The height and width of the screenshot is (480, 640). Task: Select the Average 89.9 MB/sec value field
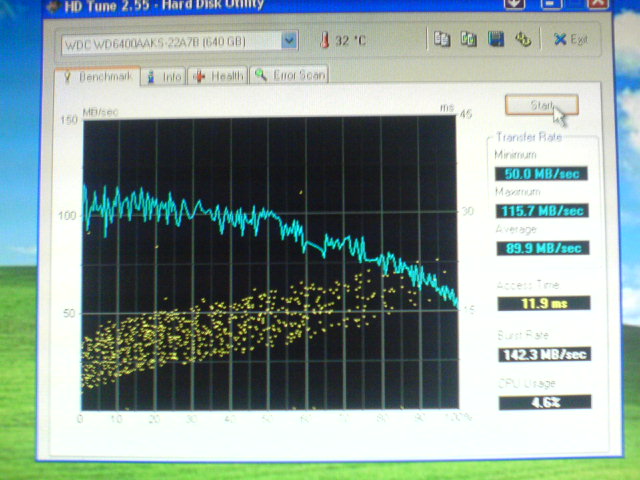pyautogui.click(x=541, y=248)
